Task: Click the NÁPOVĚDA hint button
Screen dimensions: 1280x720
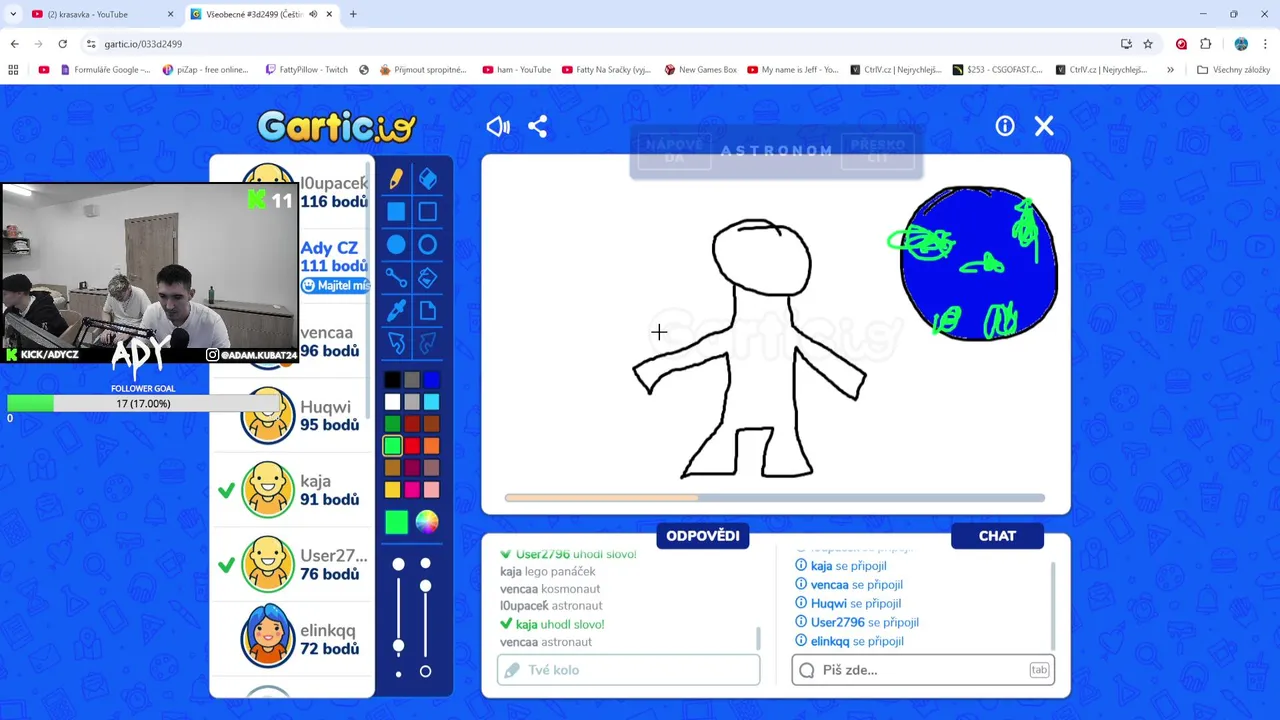Action: tap(674, 151)
